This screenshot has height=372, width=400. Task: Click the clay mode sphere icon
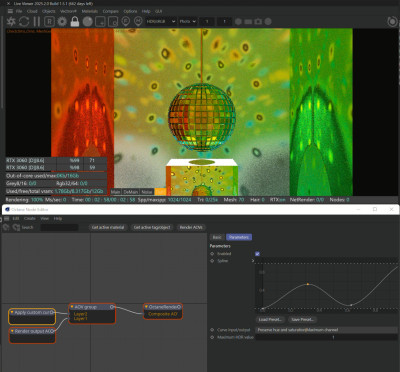click(x=88, y=22)
